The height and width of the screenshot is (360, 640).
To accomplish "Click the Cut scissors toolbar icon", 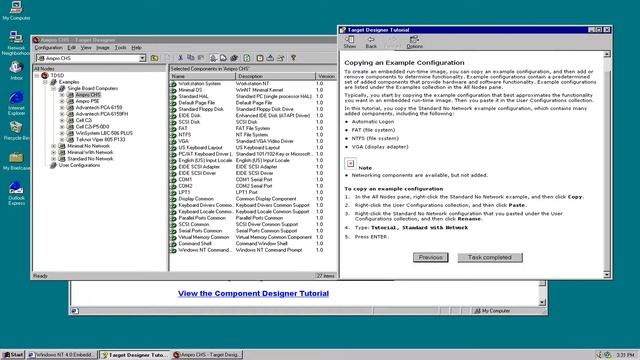I will click(x=180, y=58).
